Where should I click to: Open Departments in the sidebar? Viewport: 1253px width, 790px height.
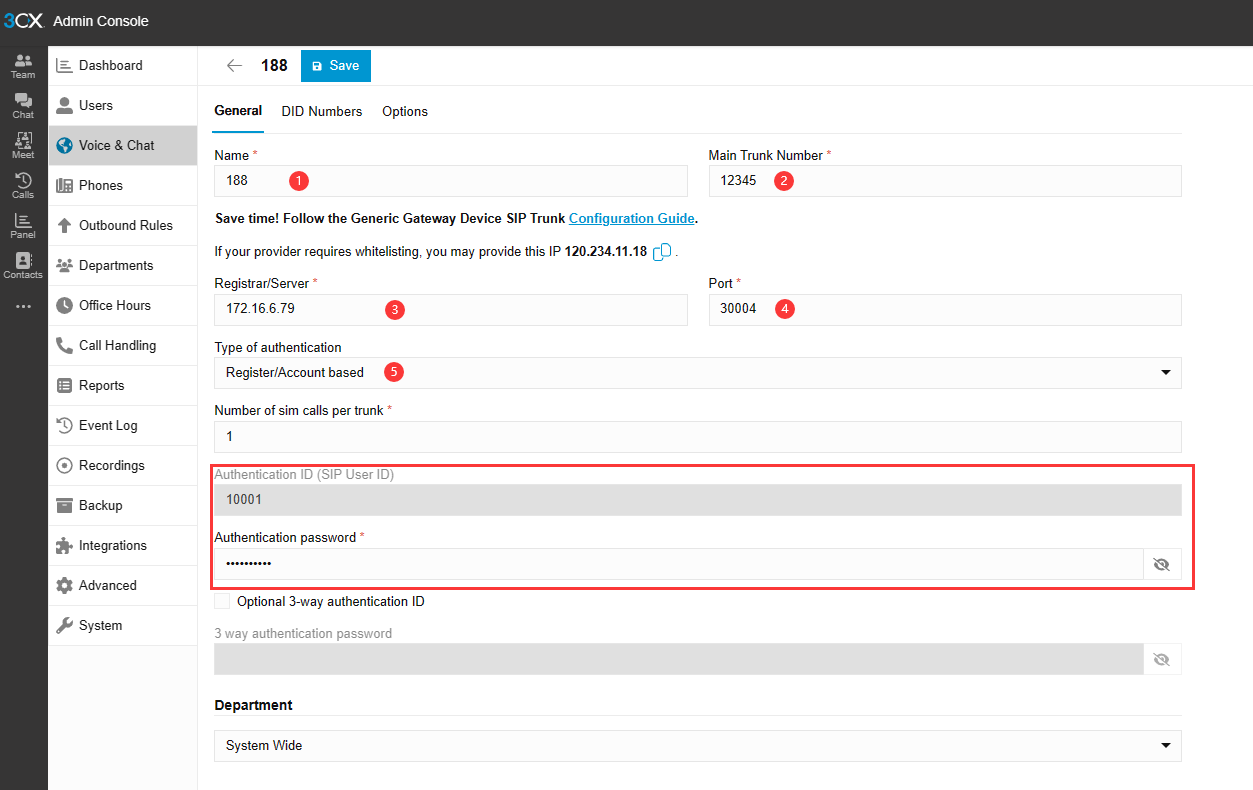[x=123, y=266]
